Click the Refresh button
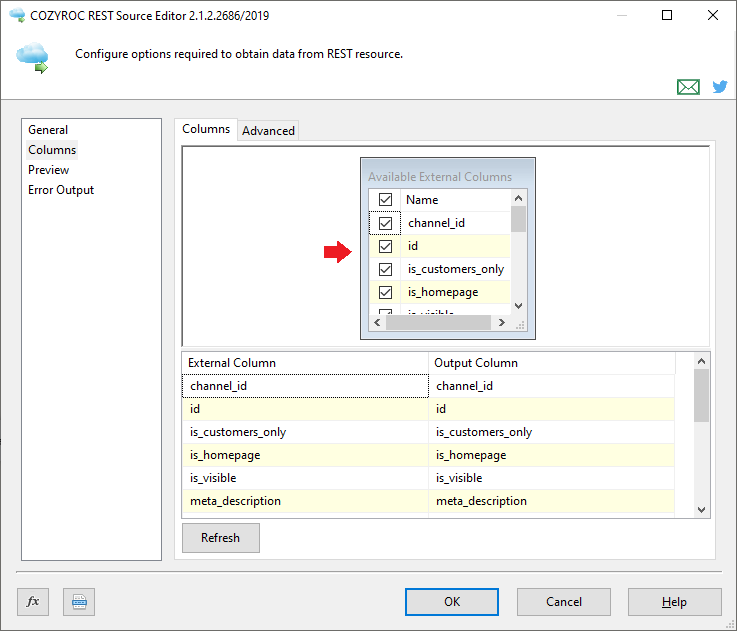Viewport: 737px width, 631px height. pyautogui.click(x=220, y=538)
